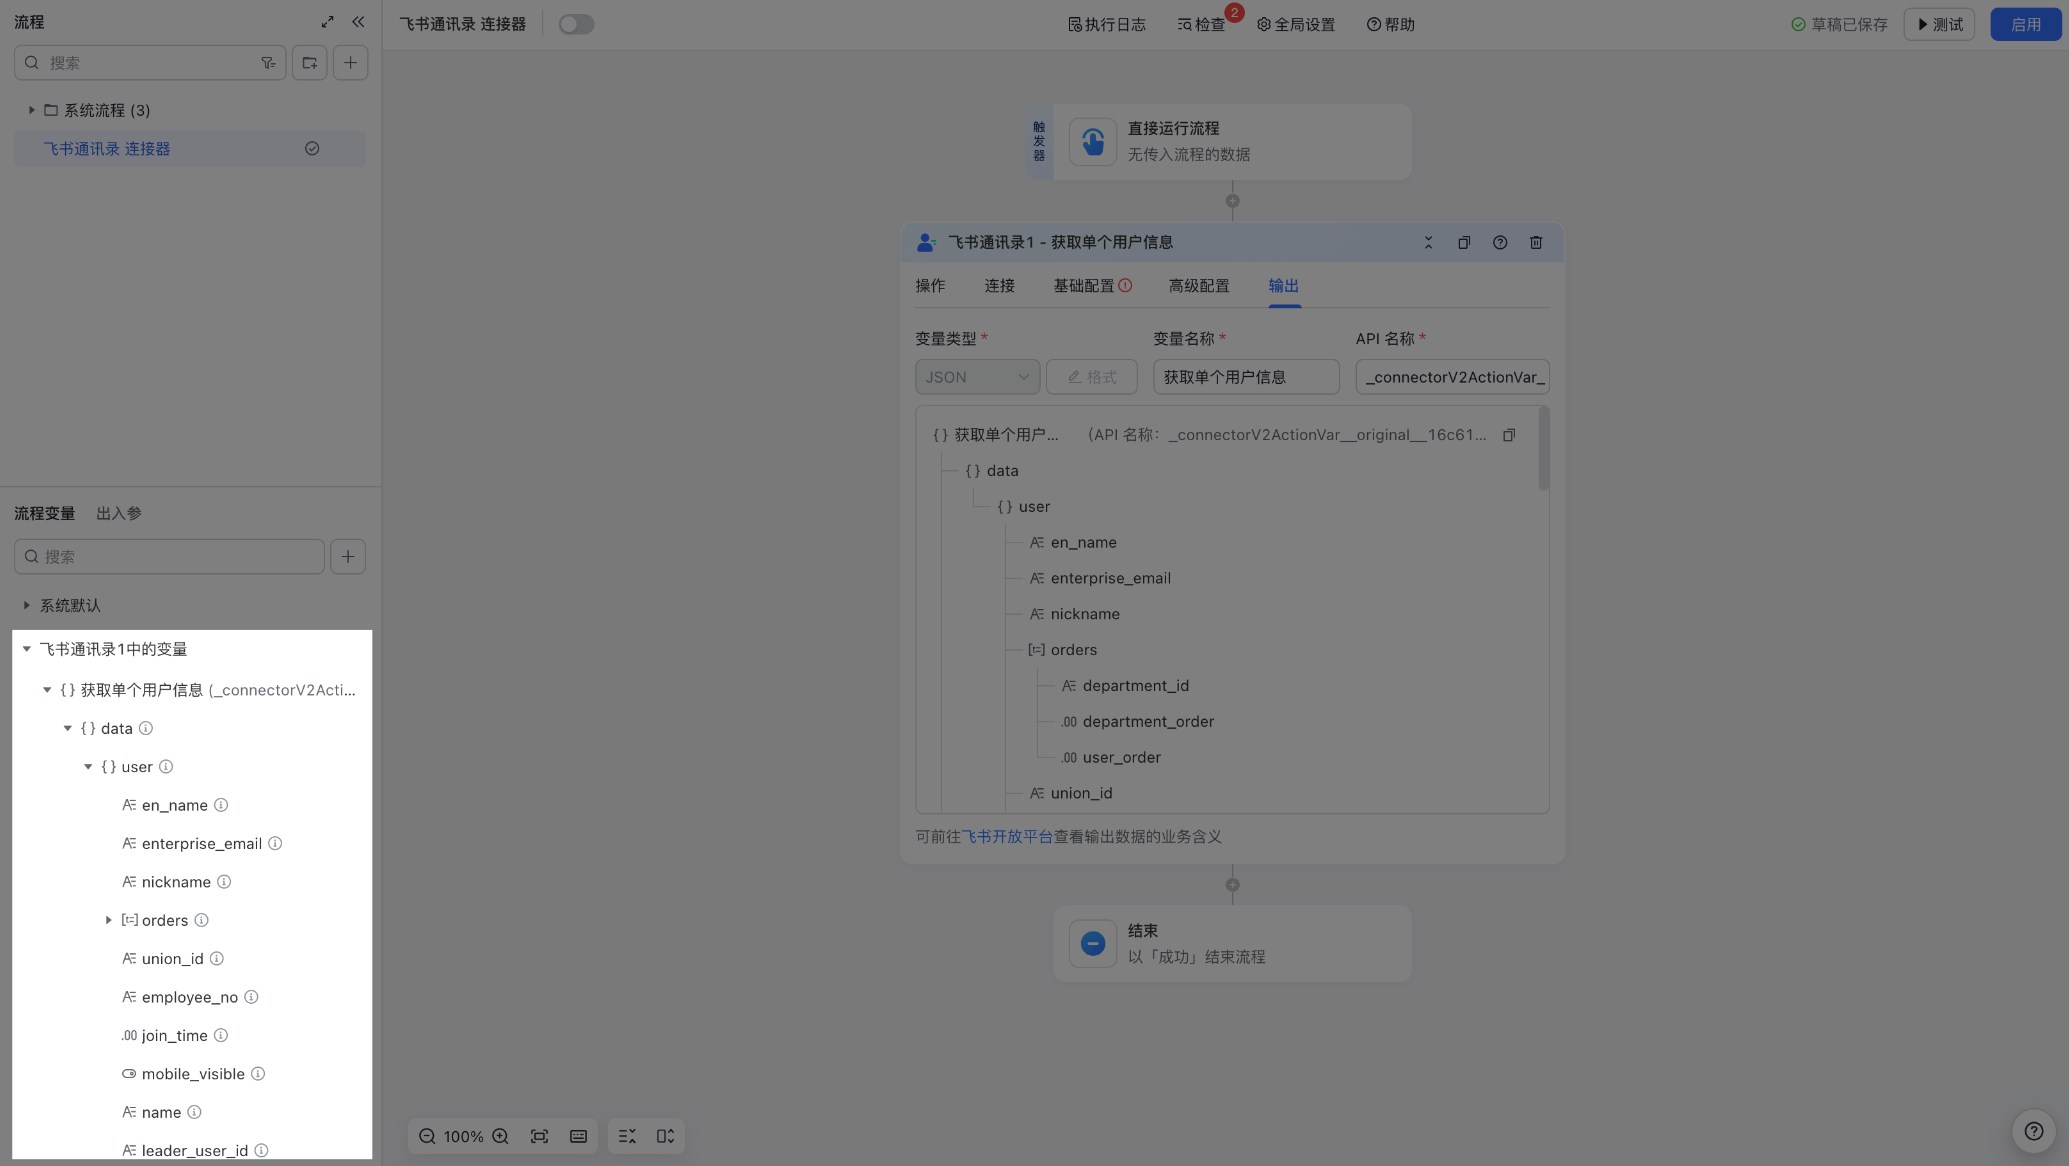Open help for the 飞书通讯录1 node
Image resolution: width=2069 pixels, height=1166 pixels.
pos(1500,243)
